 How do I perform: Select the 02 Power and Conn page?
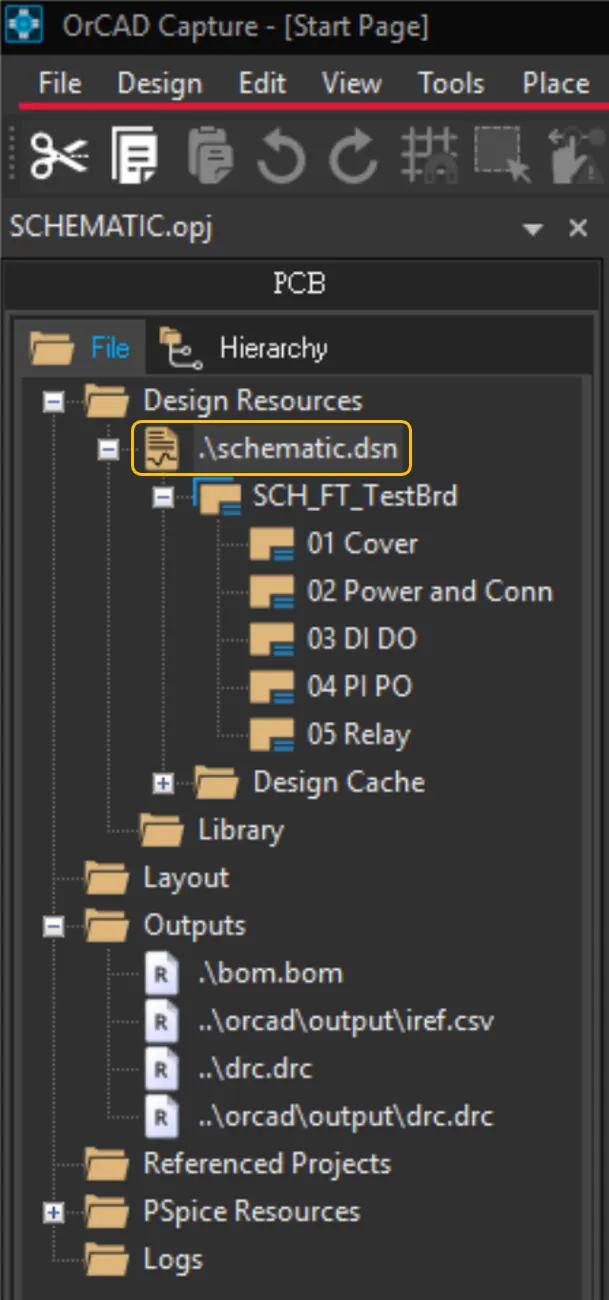(430, 591)
